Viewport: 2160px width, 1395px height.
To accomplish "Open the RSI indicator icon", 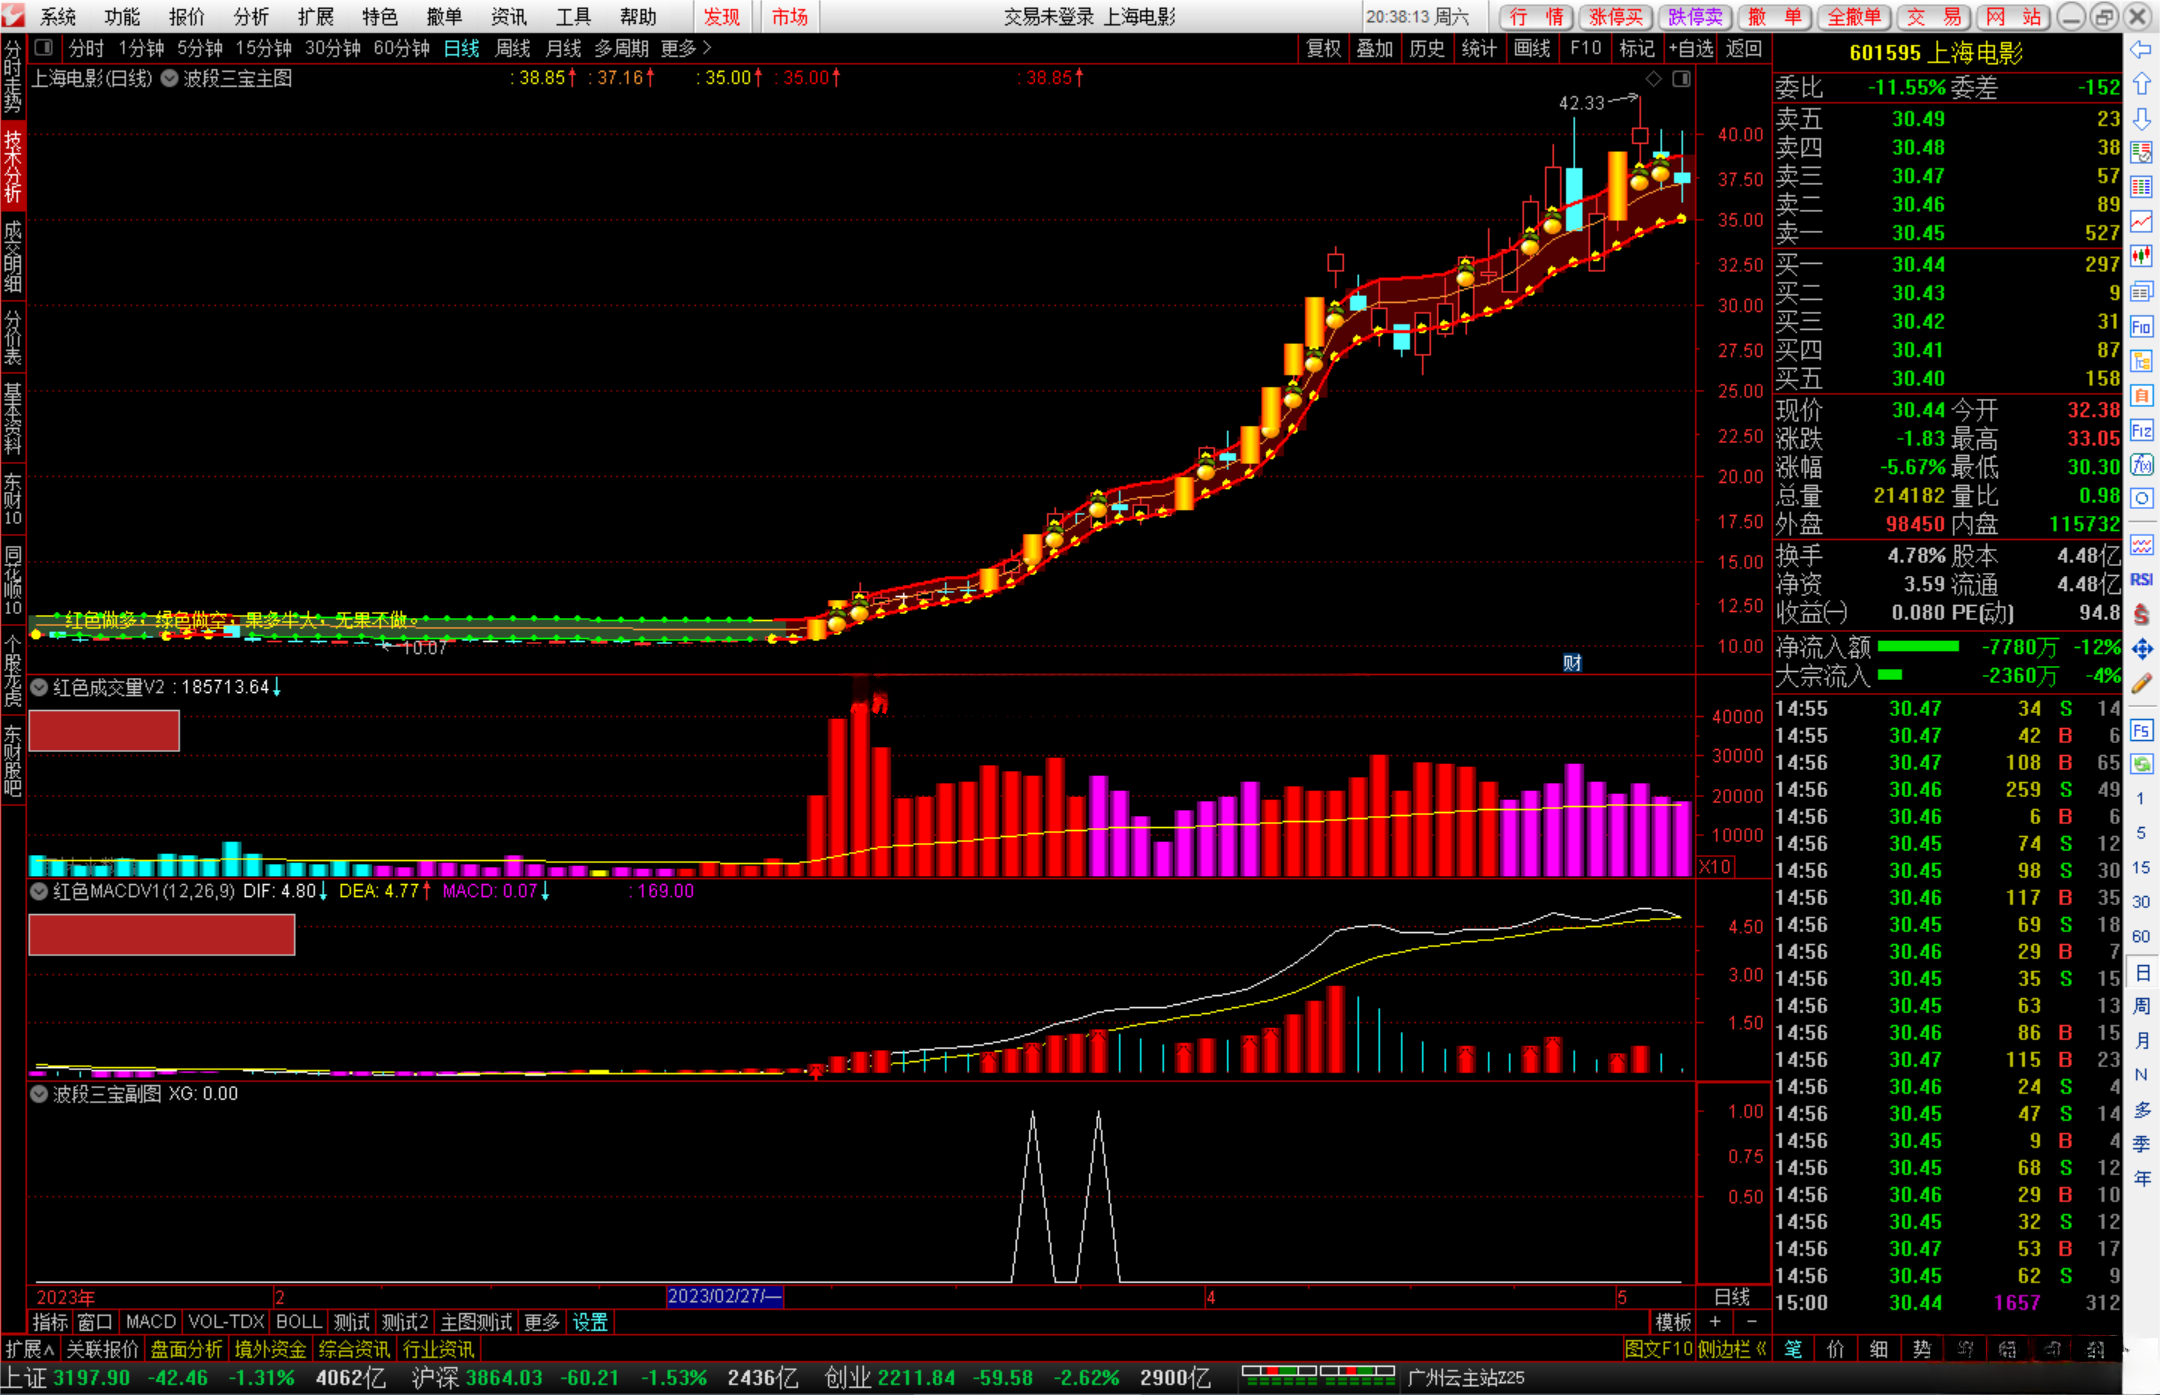I will (x=2141, y=580).
